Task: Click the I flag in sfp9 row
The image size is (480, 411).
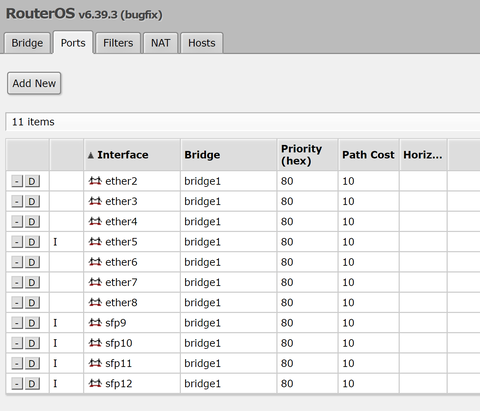Action: click(55, 323)
